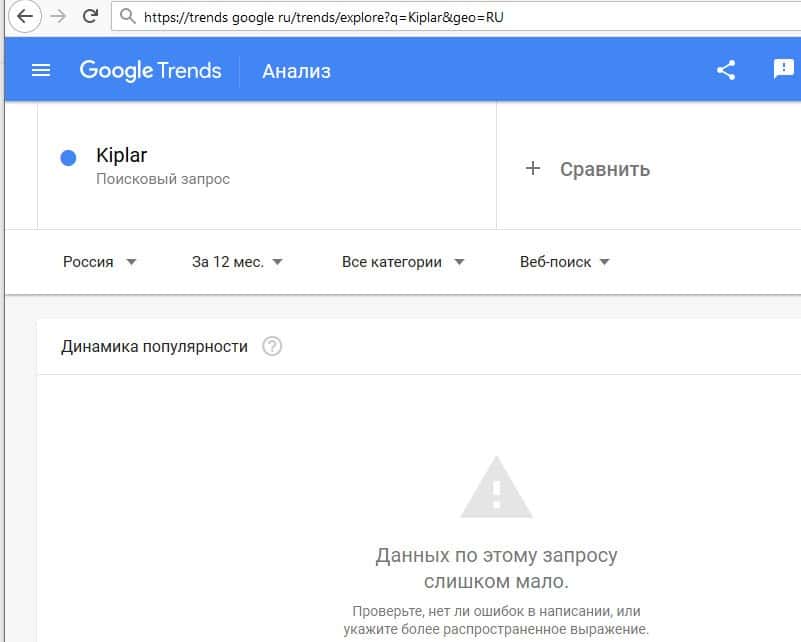Screen dimensions: 801x642
Task: Select the Анализ header item
Action: [x=296, y=71]
